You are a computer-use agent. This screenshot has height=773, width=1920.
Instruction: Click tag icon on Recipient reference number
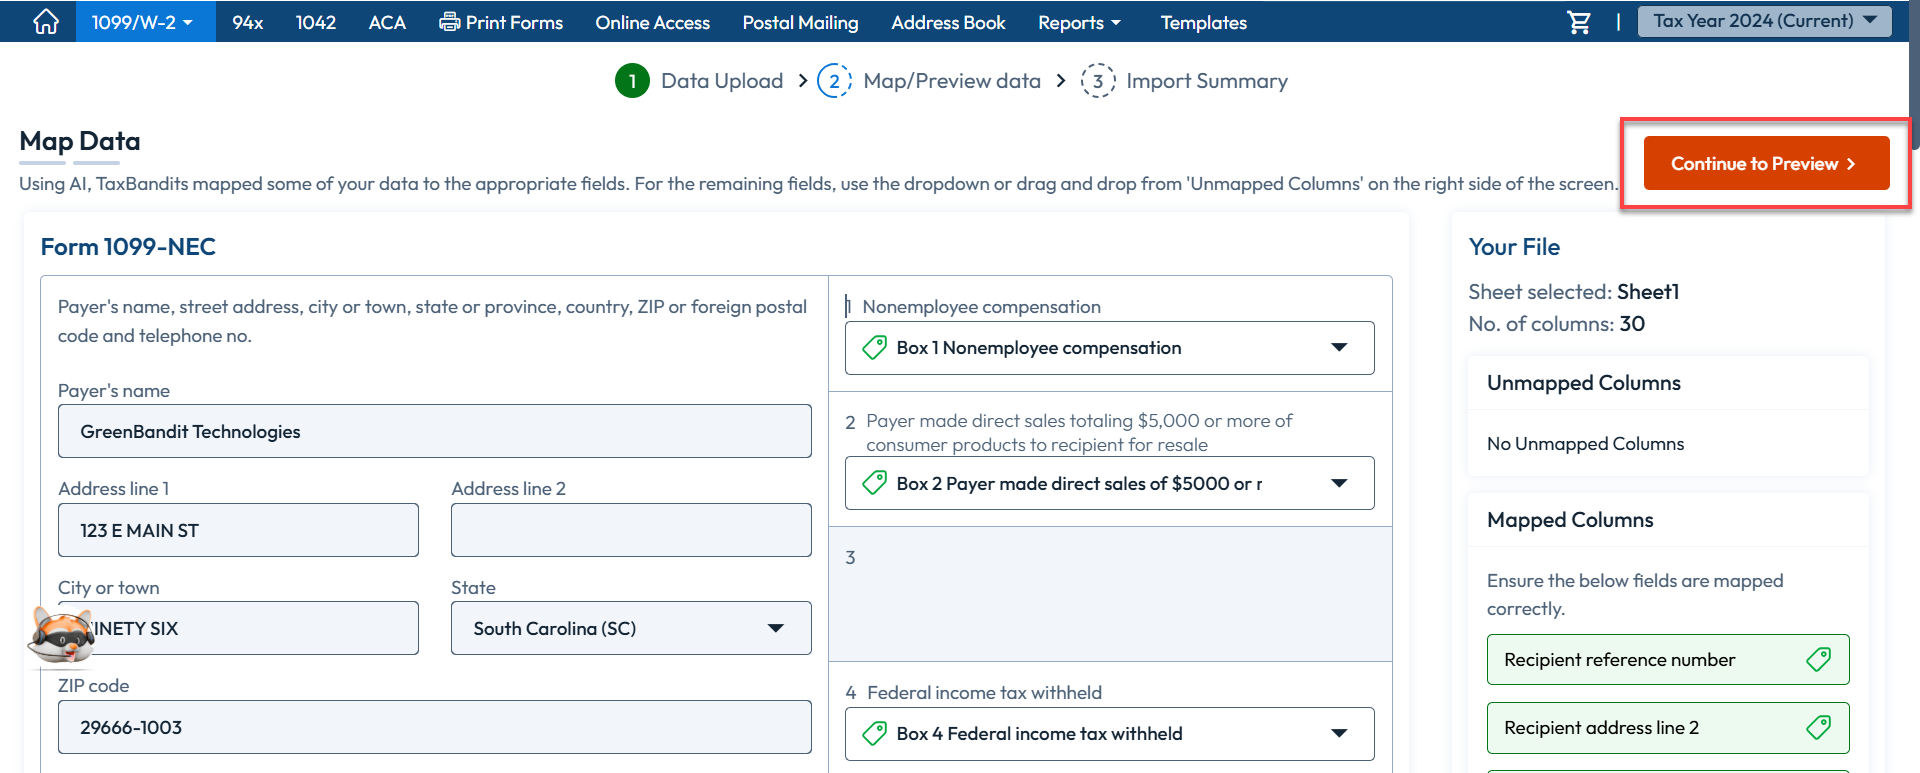(x=1819, y=660)
